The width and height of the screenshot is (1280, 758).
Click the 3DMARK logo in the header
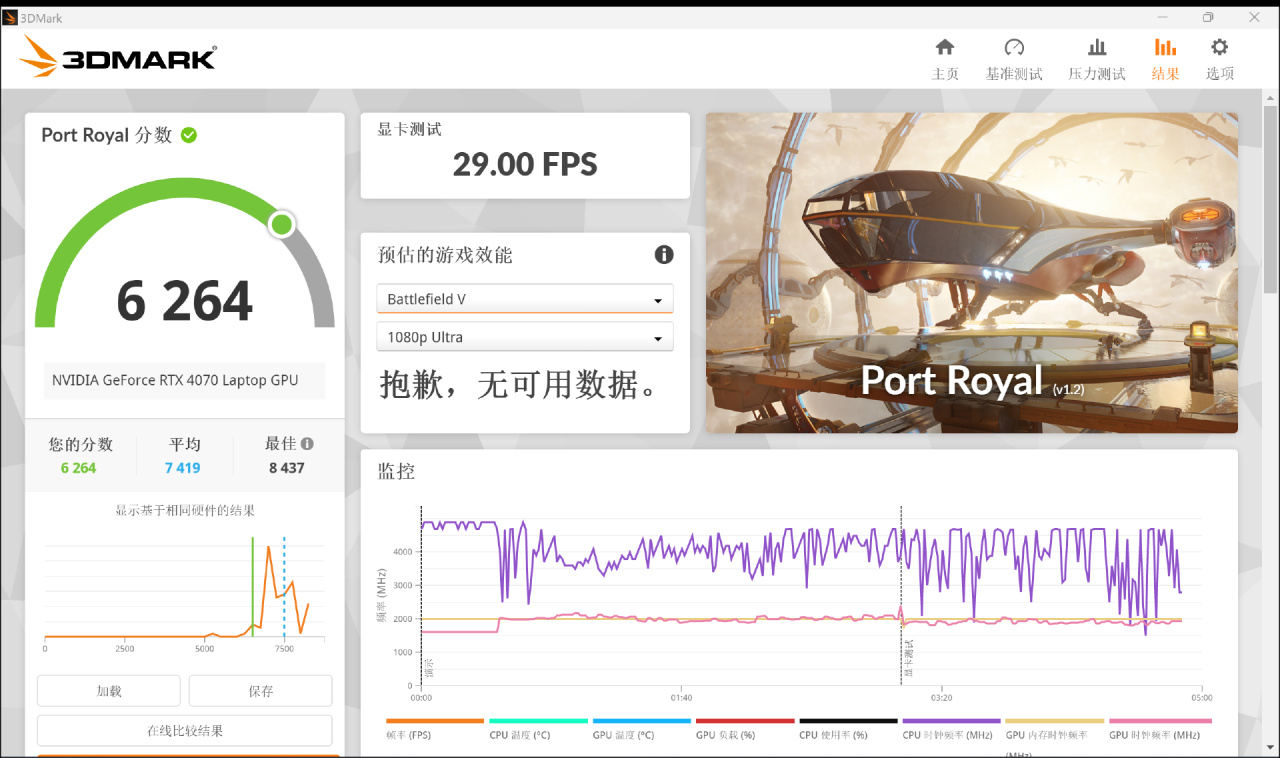click(117, 58)
